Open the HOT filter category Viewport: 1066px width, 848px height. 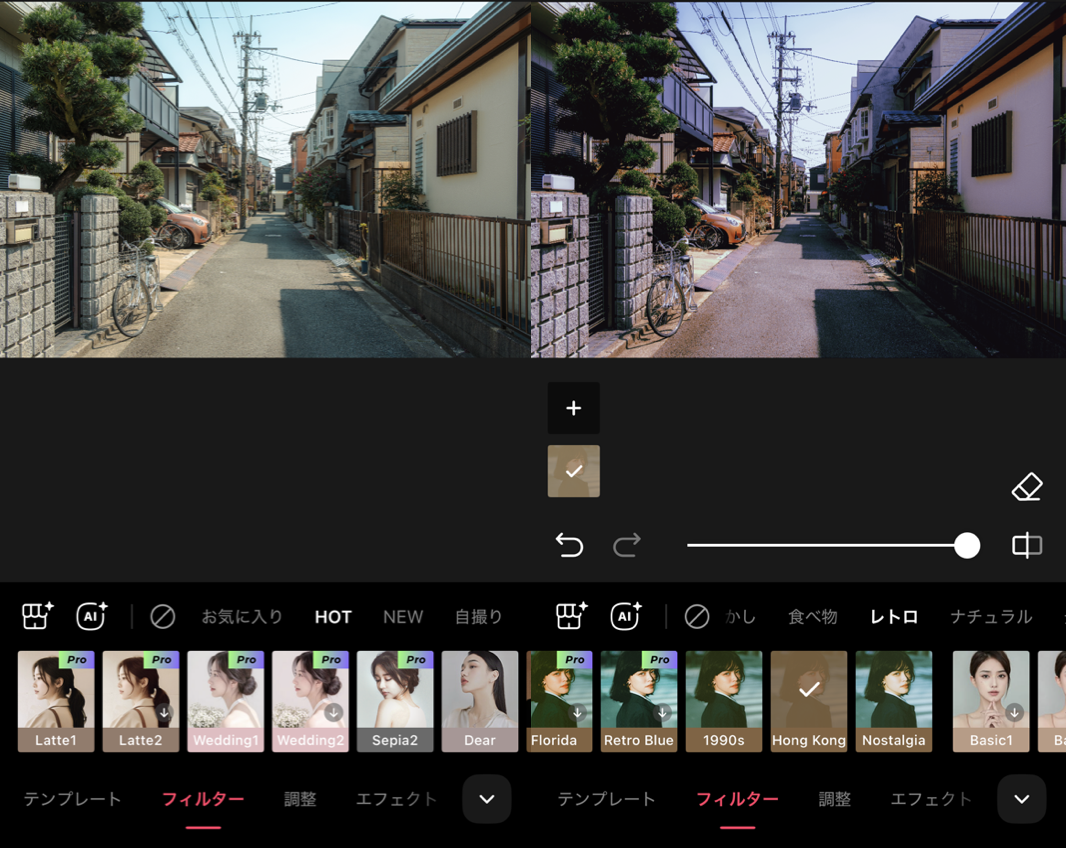point(332,617)
